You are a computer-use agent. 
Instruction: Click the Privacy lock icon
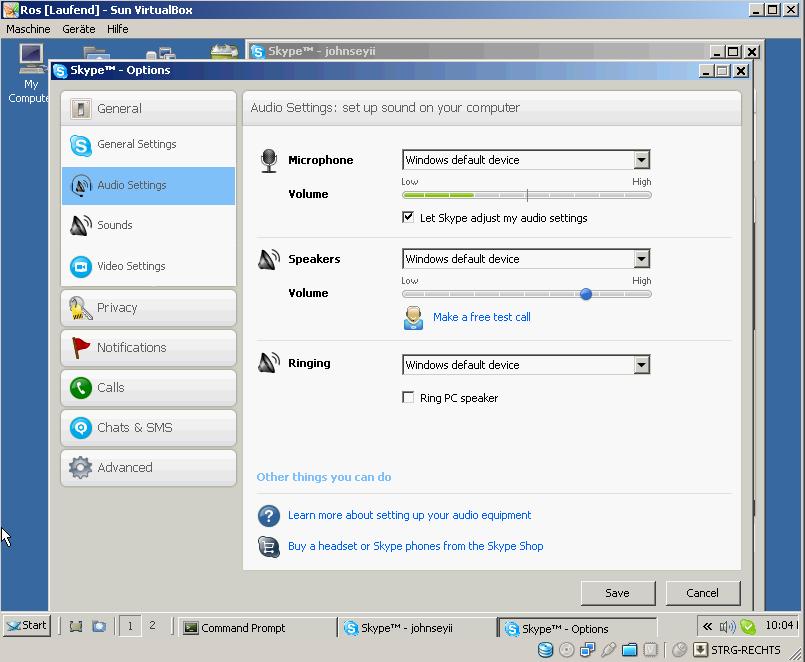(x=80, y=308)
